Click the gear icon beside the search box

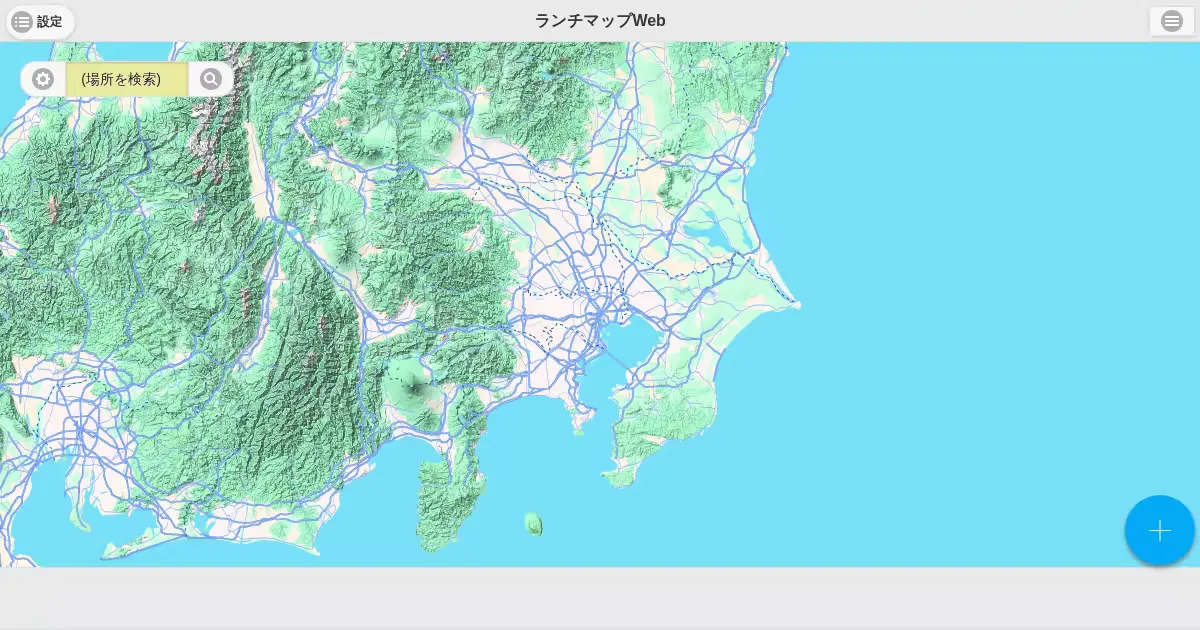43,79
